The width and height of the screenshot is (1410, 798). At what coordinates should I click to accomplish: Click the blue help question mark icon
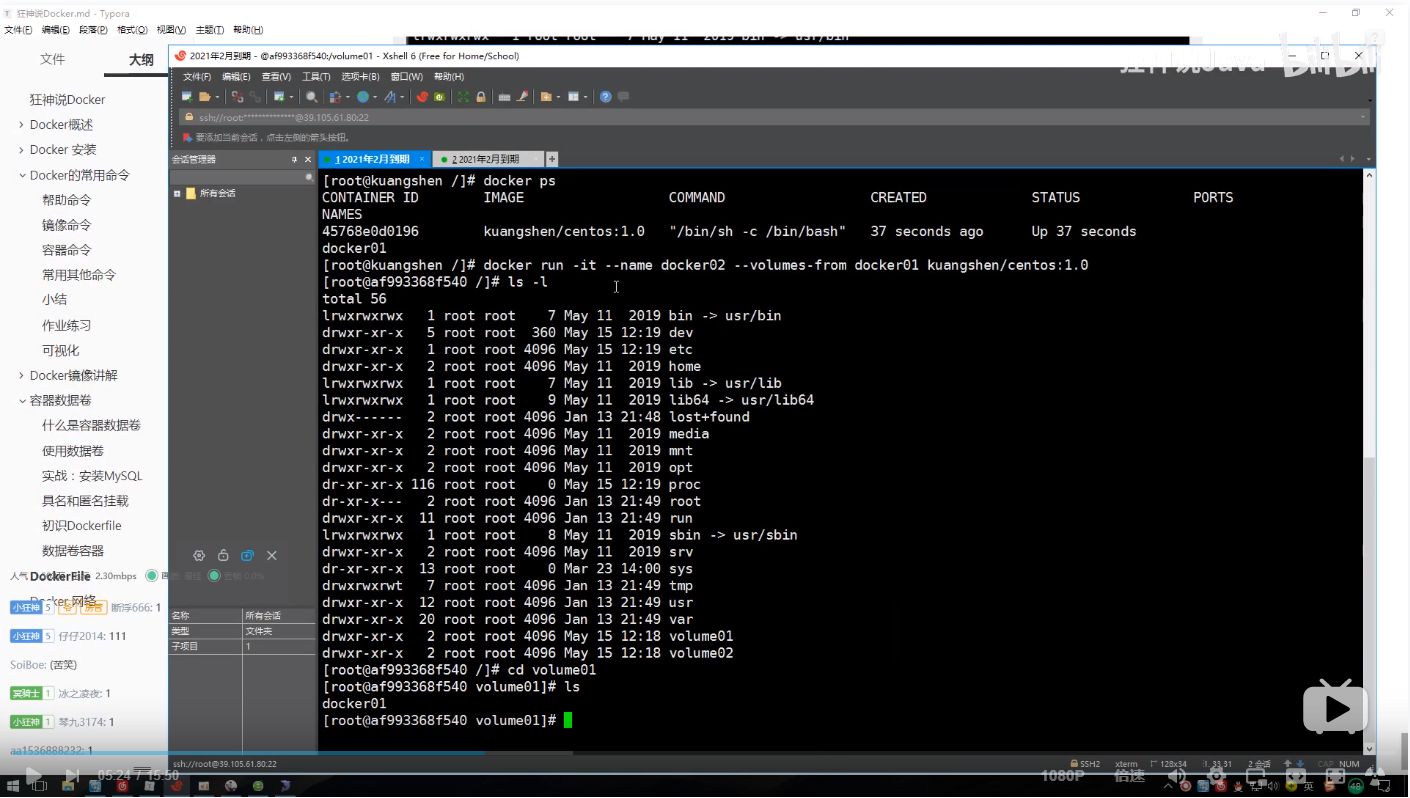tap(605, 97)
